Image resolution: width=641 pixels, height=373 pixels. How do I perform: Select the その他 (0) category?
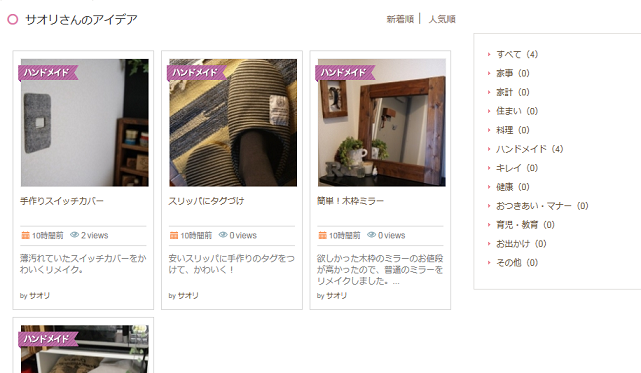pos(517,263)
